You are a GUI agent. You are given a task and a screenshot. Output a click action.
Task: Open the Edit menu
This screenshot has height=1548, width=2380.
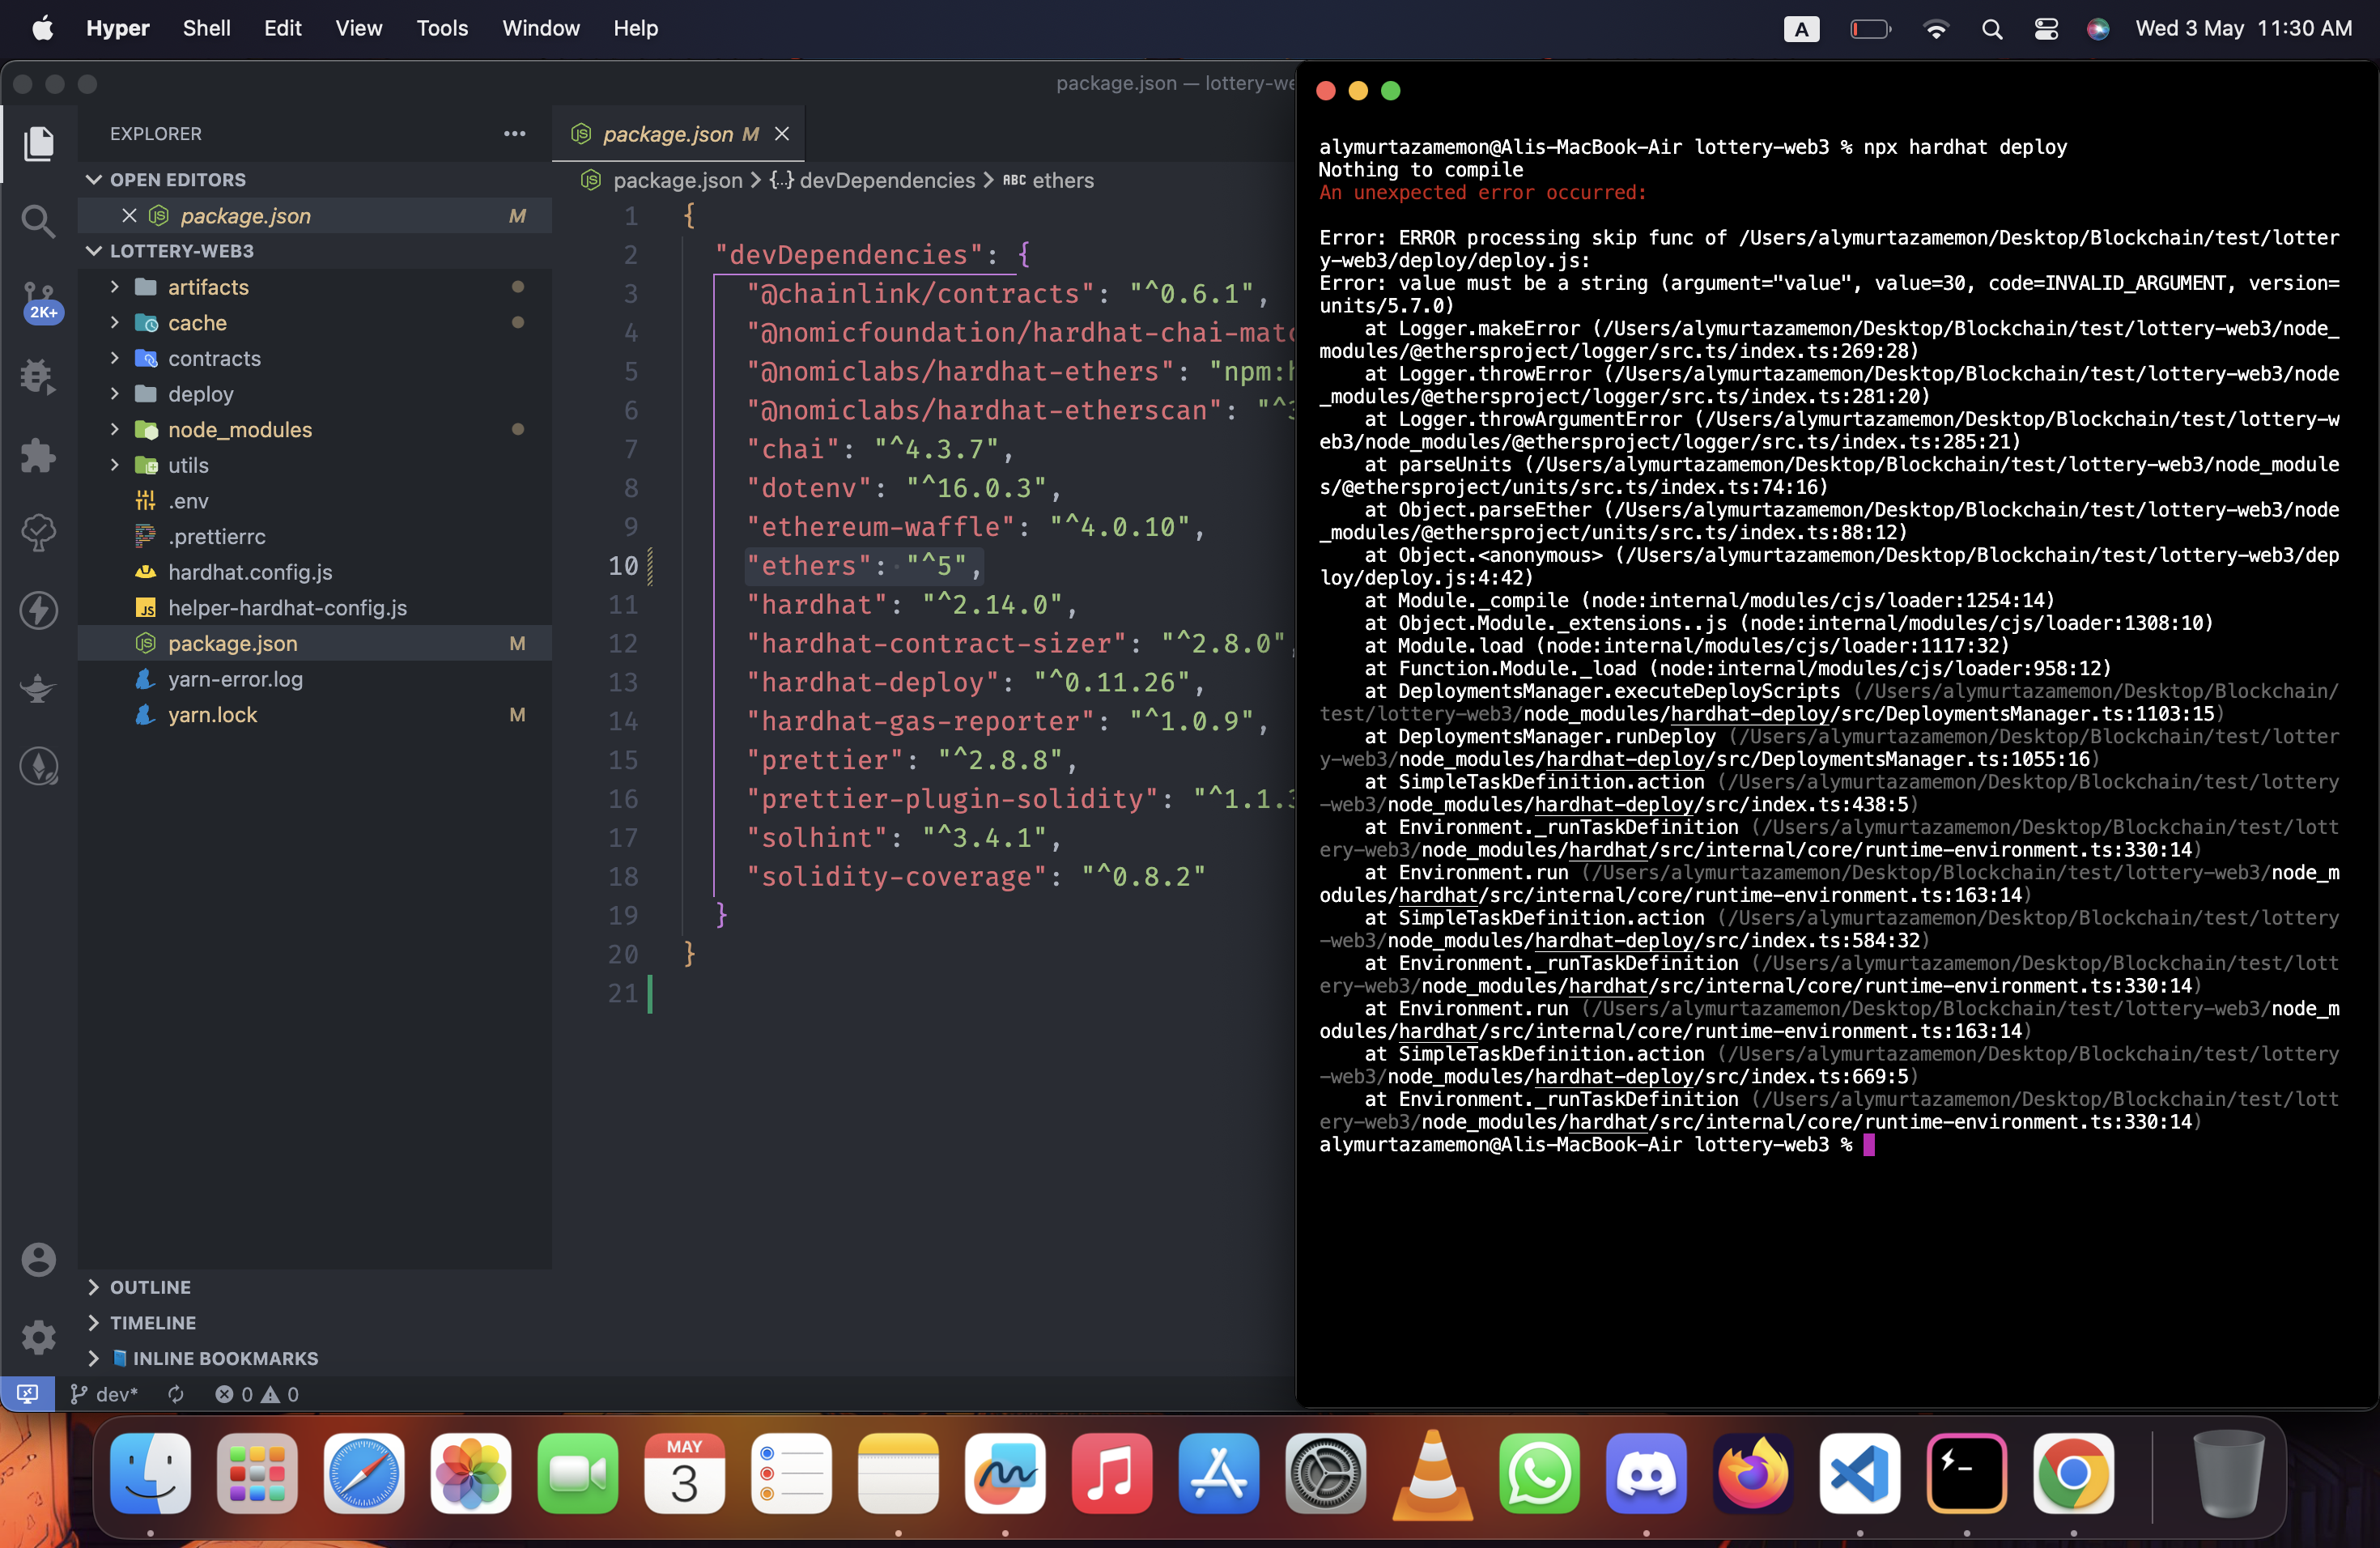[282, 28]
